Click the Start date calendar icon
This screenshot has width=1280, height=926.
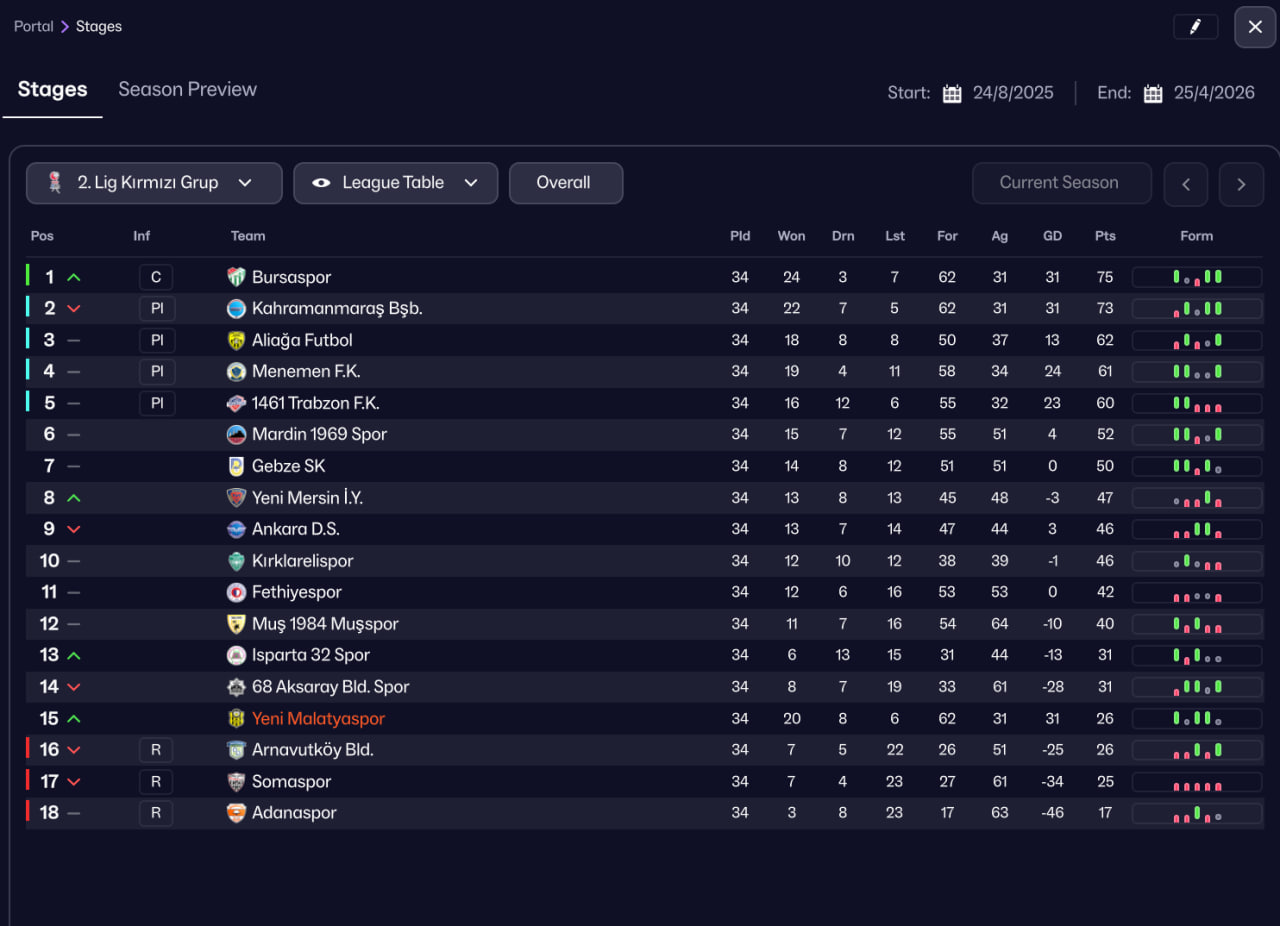[952, 93]
